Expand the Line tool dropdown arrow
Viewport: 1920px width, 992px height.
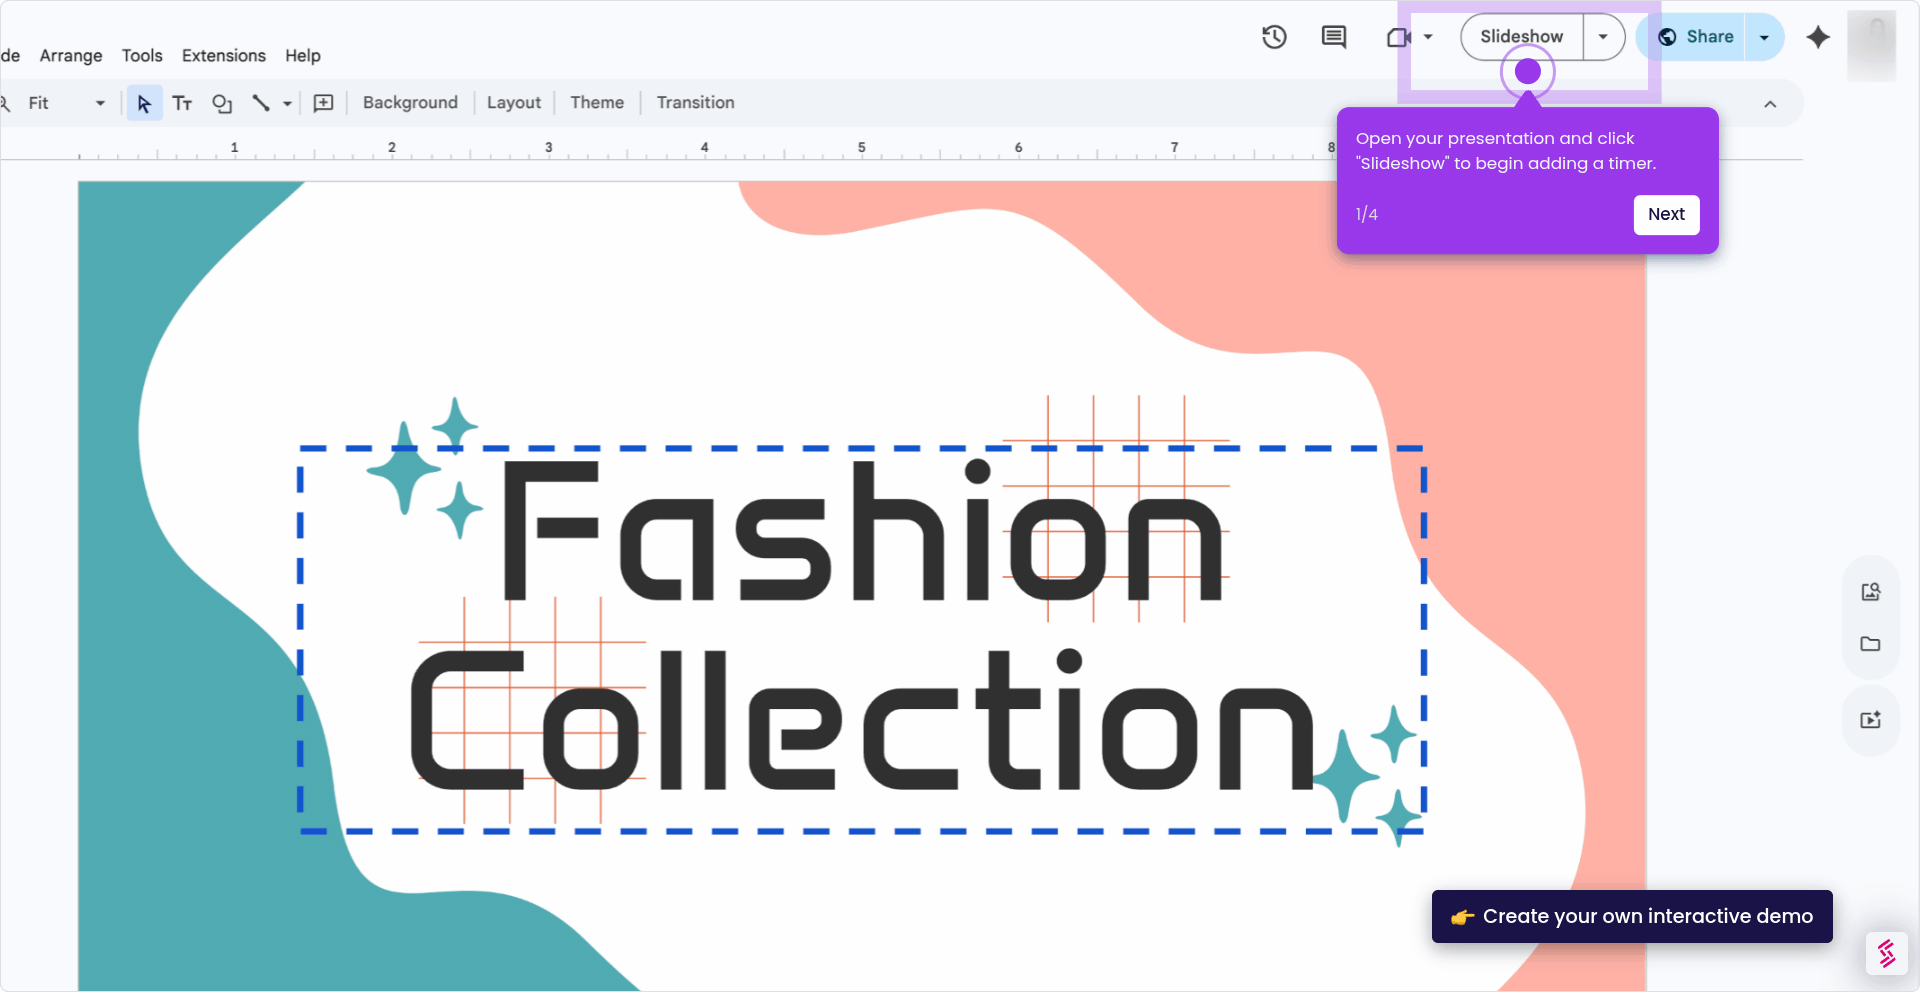tap(287, 103)
